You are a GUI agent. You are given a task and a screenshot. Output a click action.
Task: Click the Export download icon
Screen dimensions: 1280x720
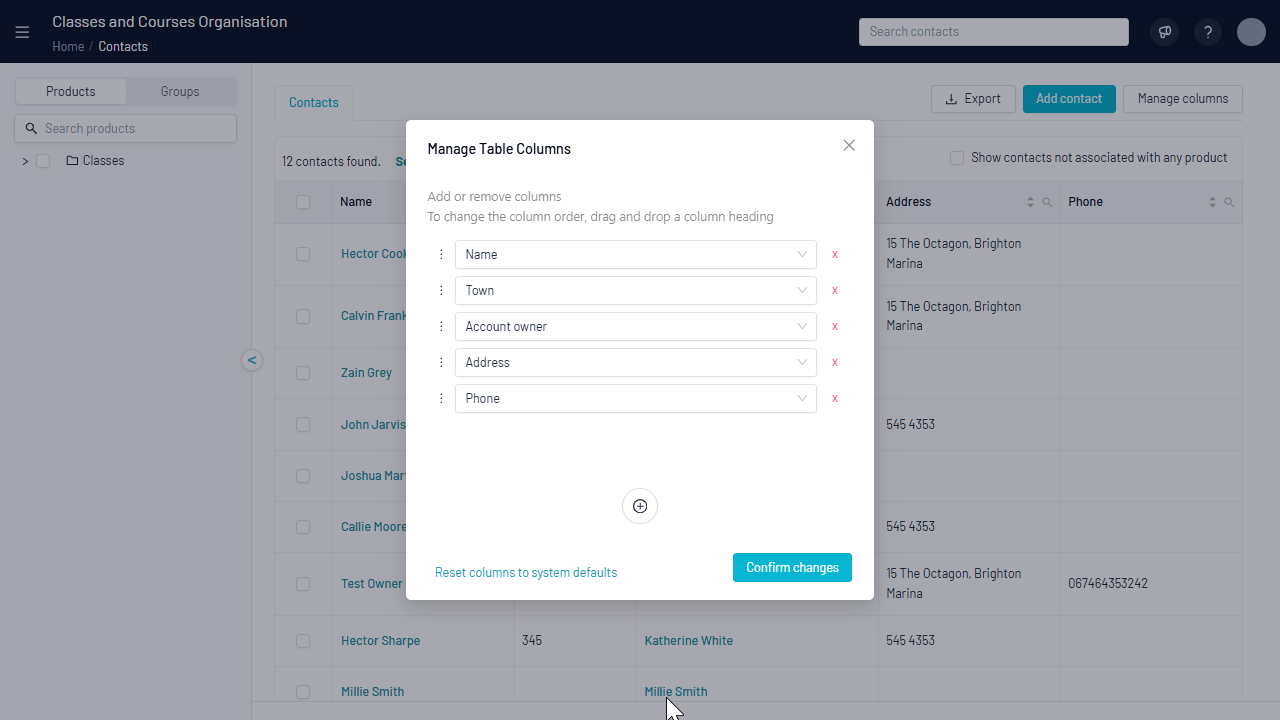coord(949,98)
